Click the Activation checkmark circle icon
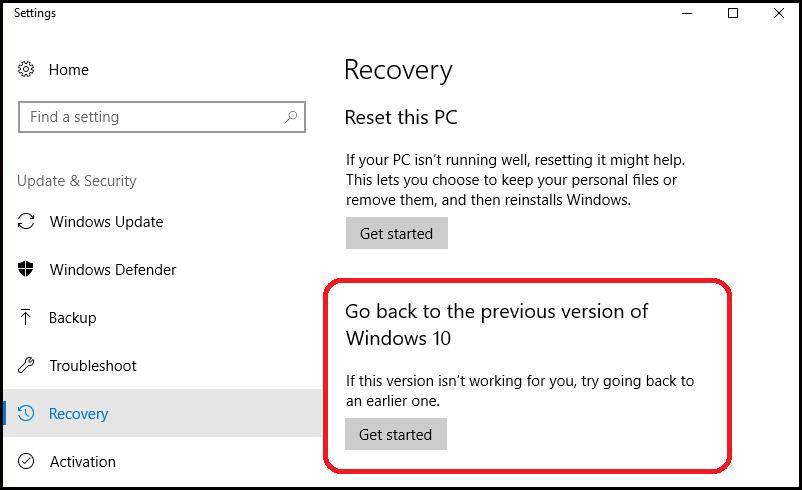Screen dimensions: 802x490 (26, 461)
